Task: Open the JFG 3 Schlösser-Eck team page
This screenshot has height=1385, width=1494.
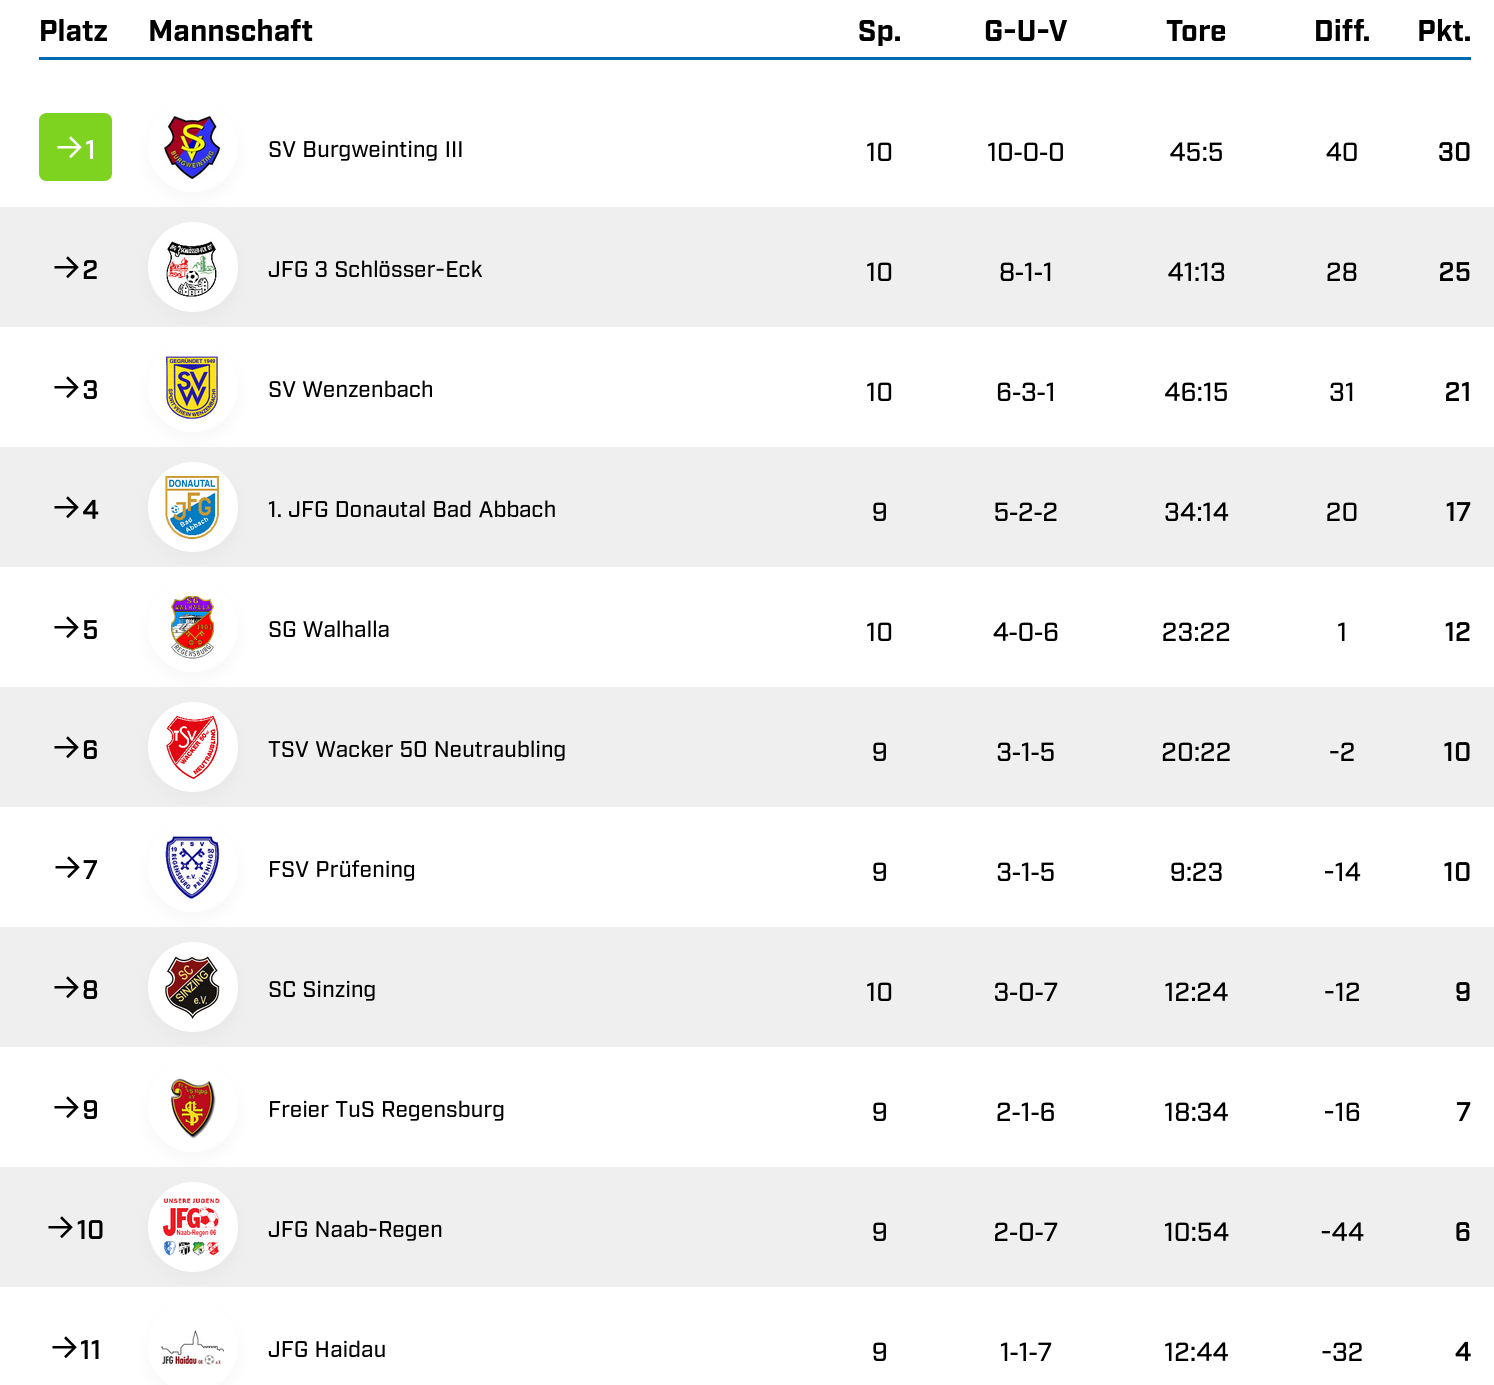Action: (x=375, y=270)
